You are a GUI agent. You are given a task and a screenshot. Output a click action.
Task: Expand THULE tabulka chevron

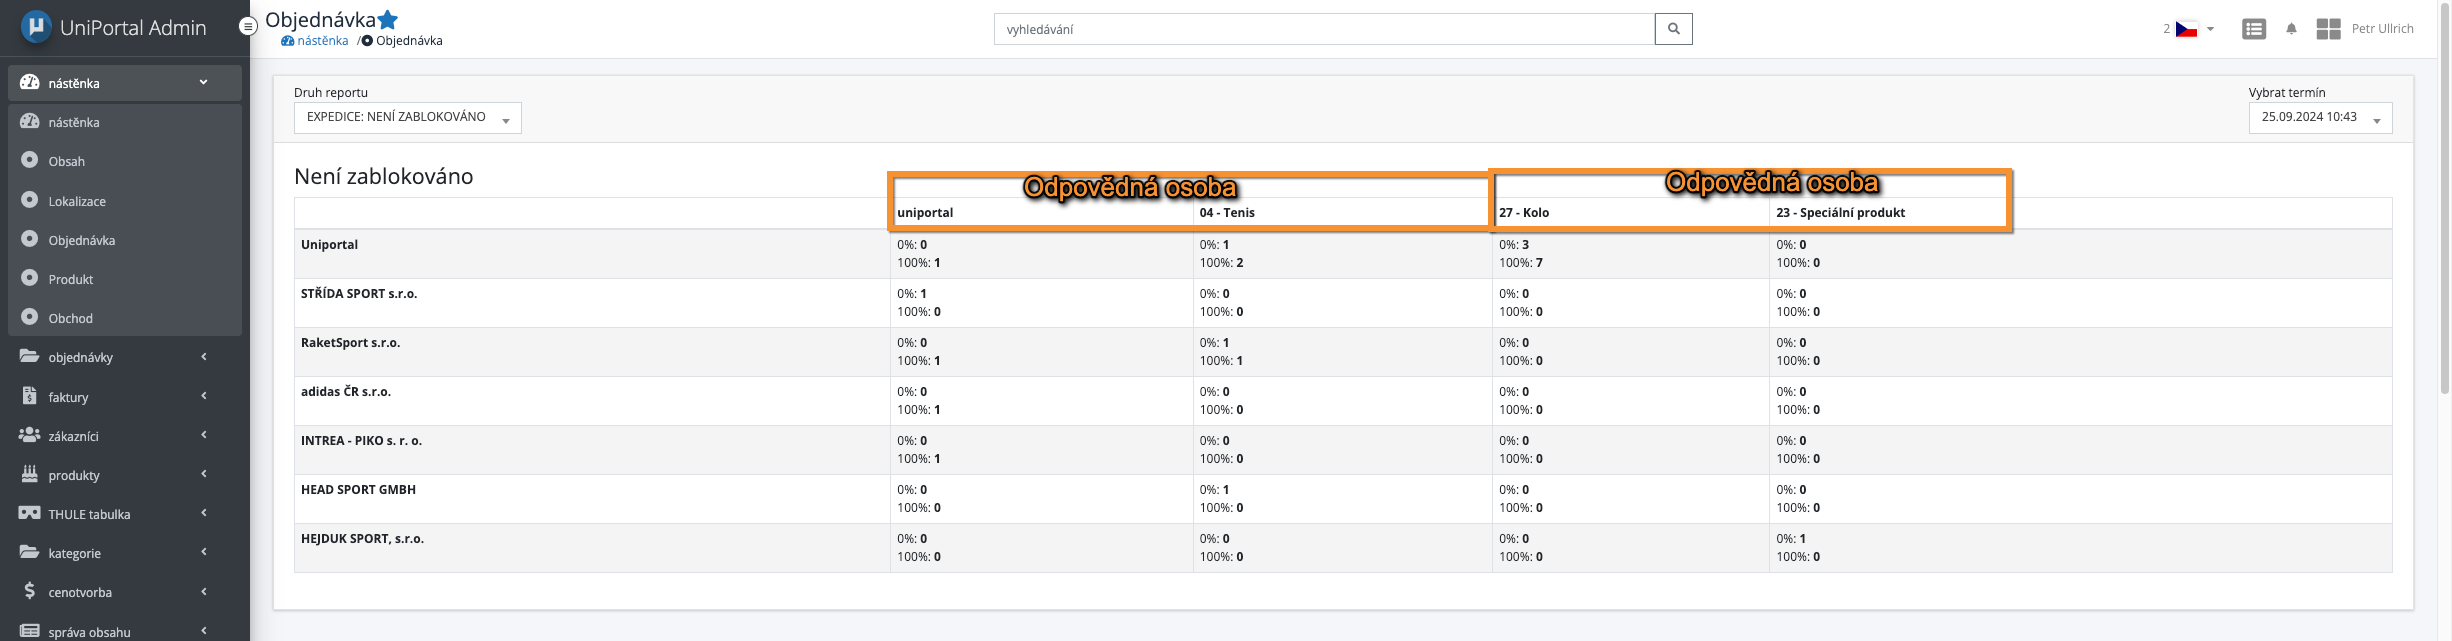point(204,513)
